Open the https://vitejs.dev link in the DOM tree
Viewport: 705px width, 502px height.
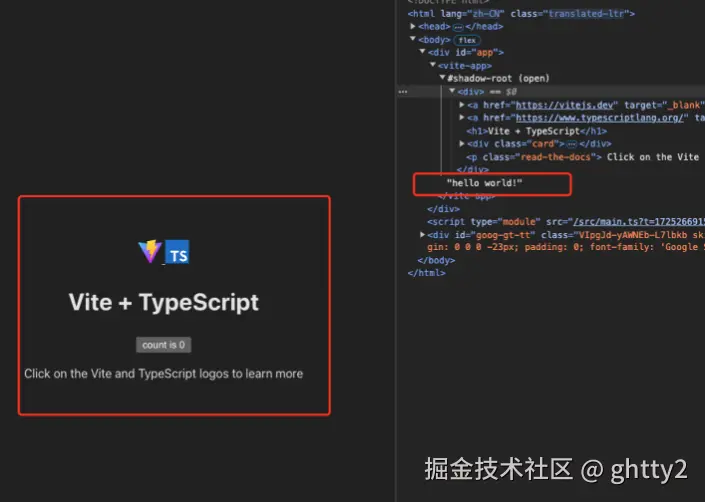(x=564, y=105)
